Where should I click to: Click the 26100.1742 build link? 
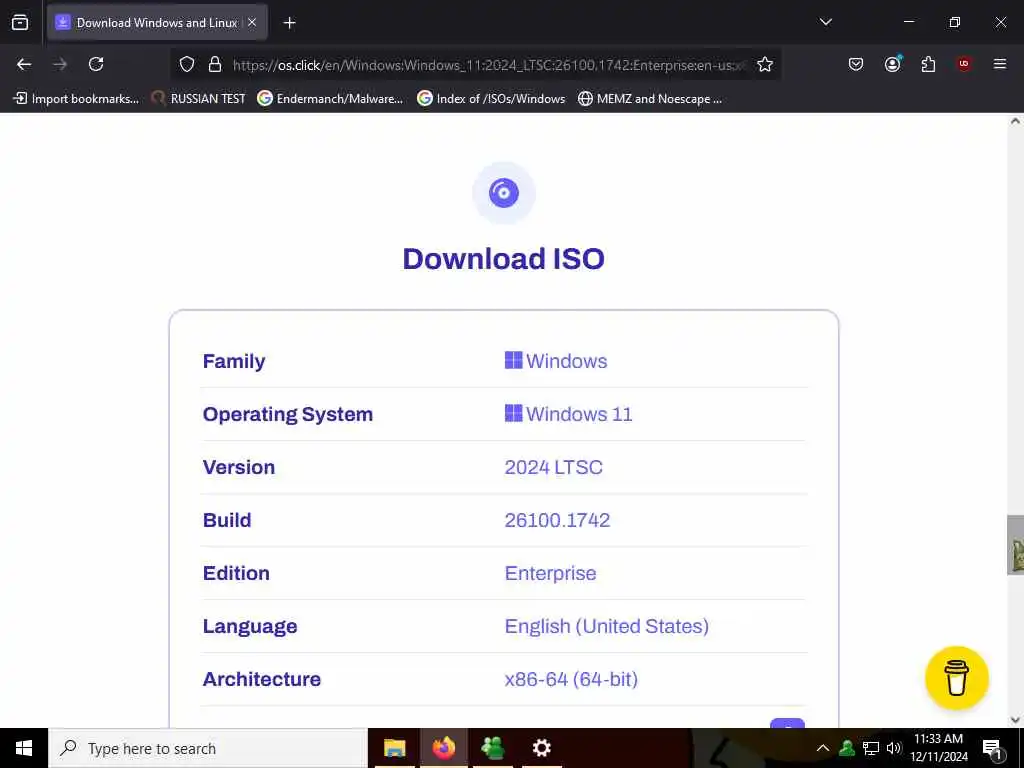point(557,520)
